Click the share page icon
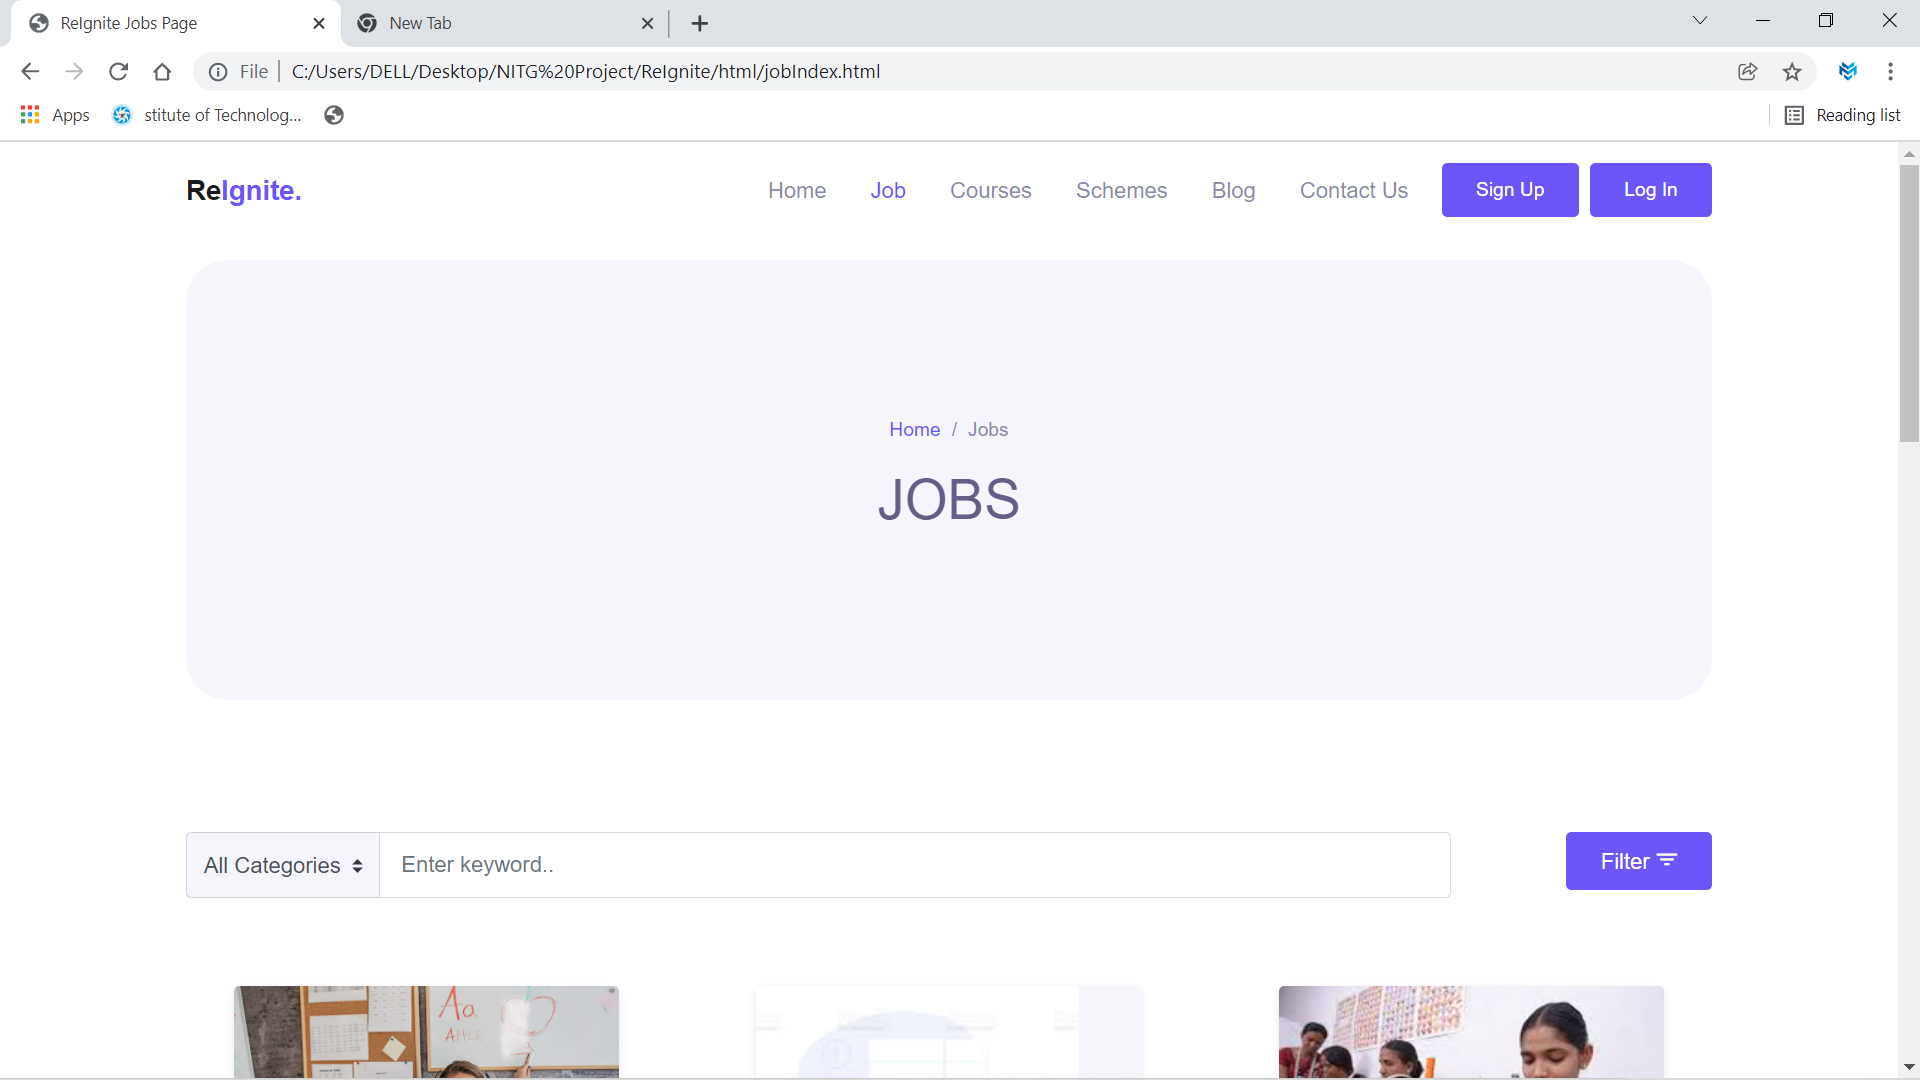The width and height of the screenshot is (1920, 1080). (1747, 71)
